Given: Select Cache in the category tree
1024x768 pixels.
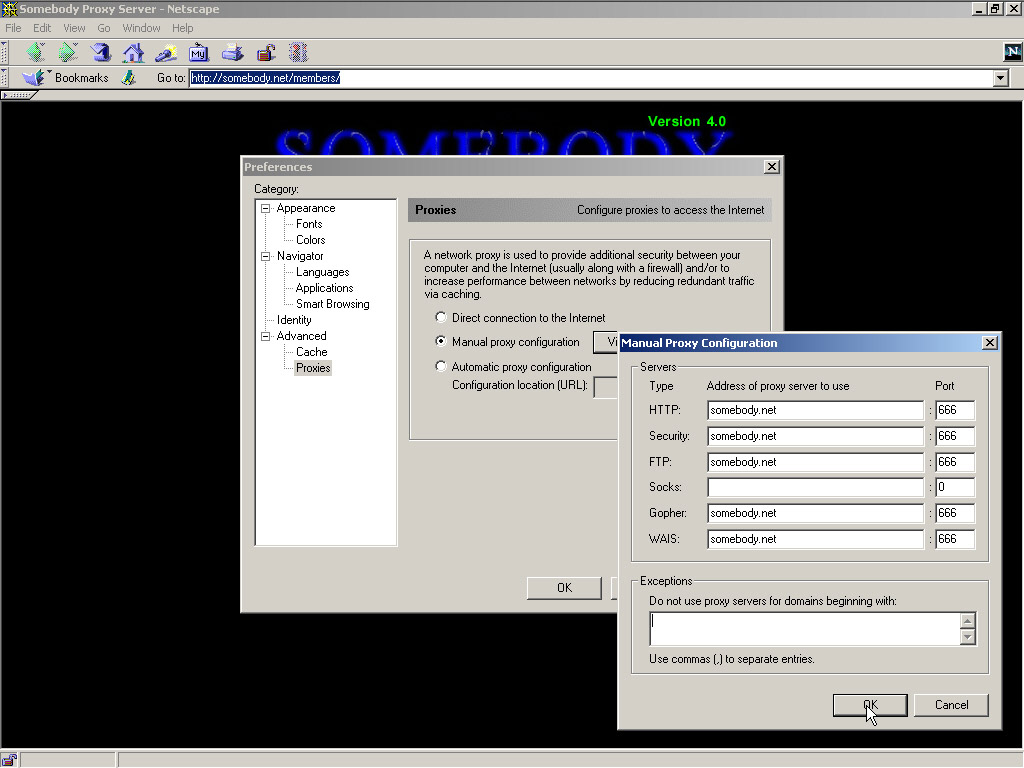Looking at the screenshot, I should (x=312, y=352).
